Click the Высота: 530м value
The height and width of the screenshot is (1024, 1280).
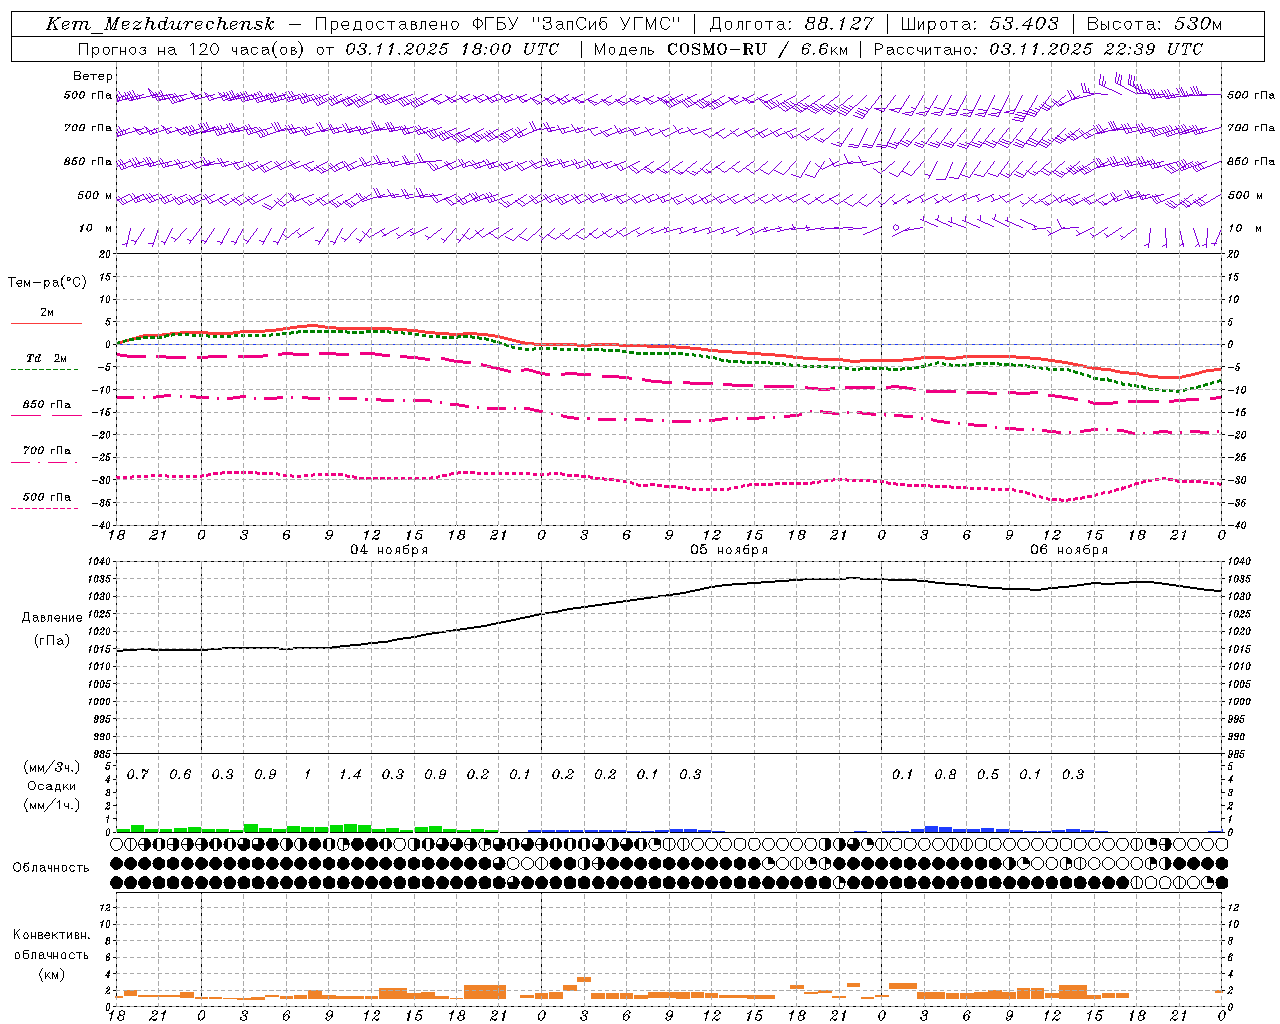pos(1154,24)
